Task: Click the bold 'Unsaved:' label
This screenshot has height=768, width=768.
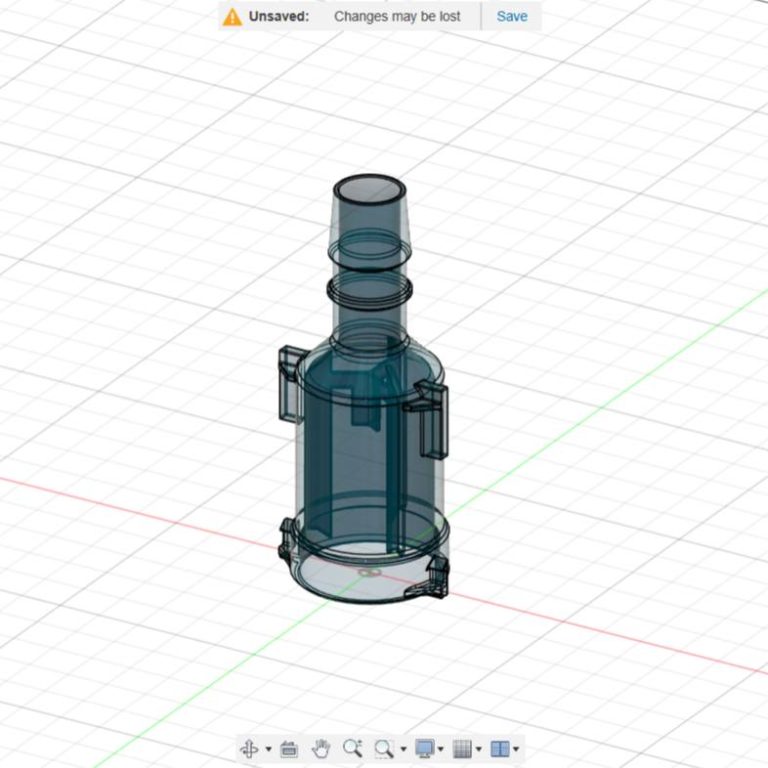Action: click(279, 16)
